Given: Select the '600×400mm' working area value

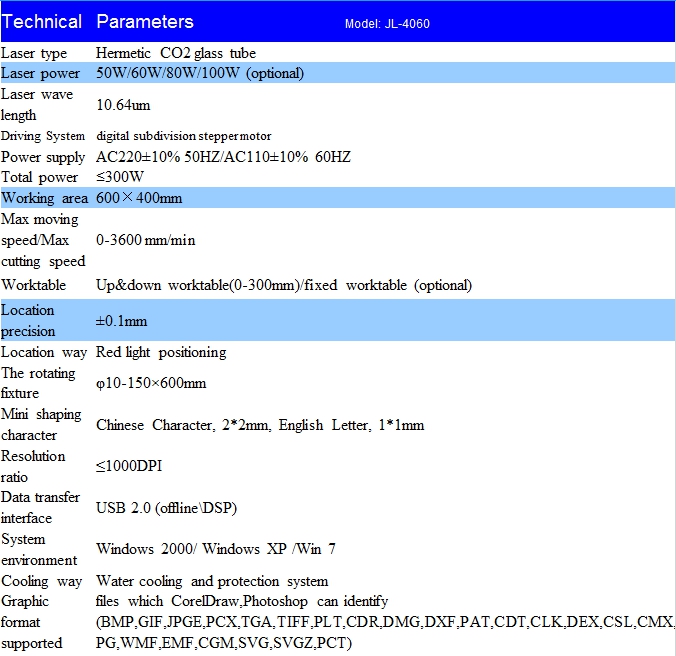Looking at the screenshot, I should 139,198.
